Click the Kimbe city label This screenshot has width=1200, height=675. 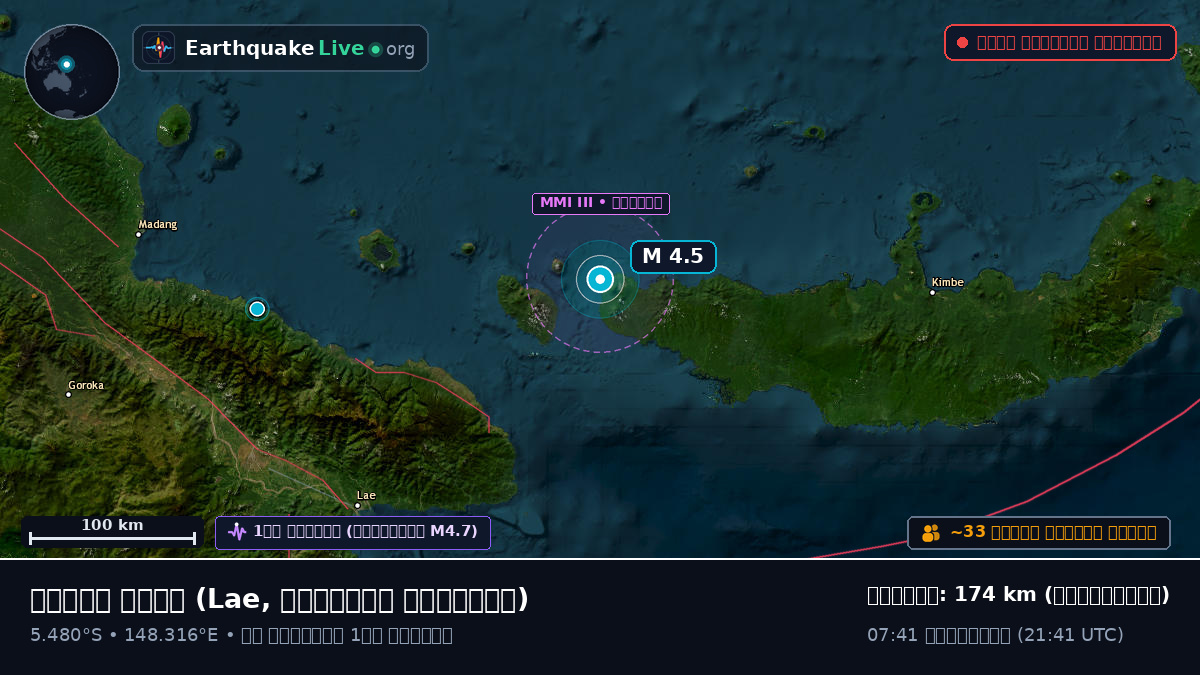pos(948,282)
